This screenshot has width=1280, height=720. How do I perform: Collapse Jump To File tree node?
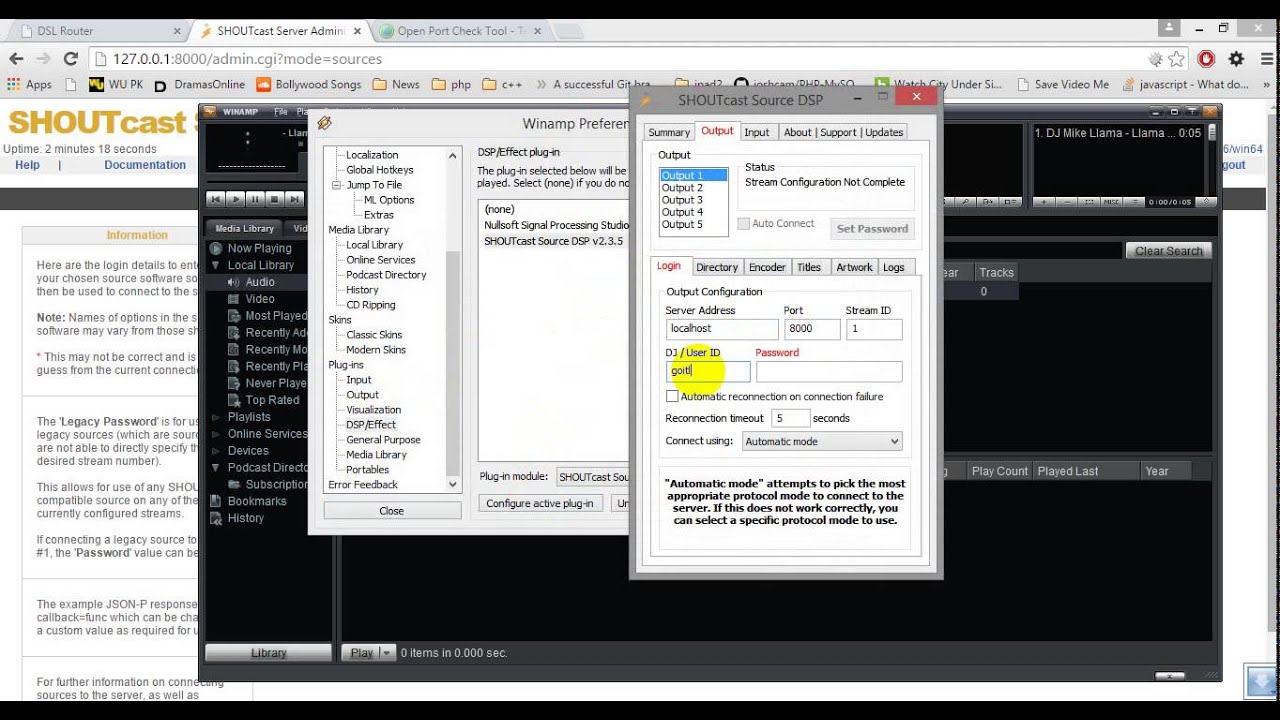coord(337,185)
